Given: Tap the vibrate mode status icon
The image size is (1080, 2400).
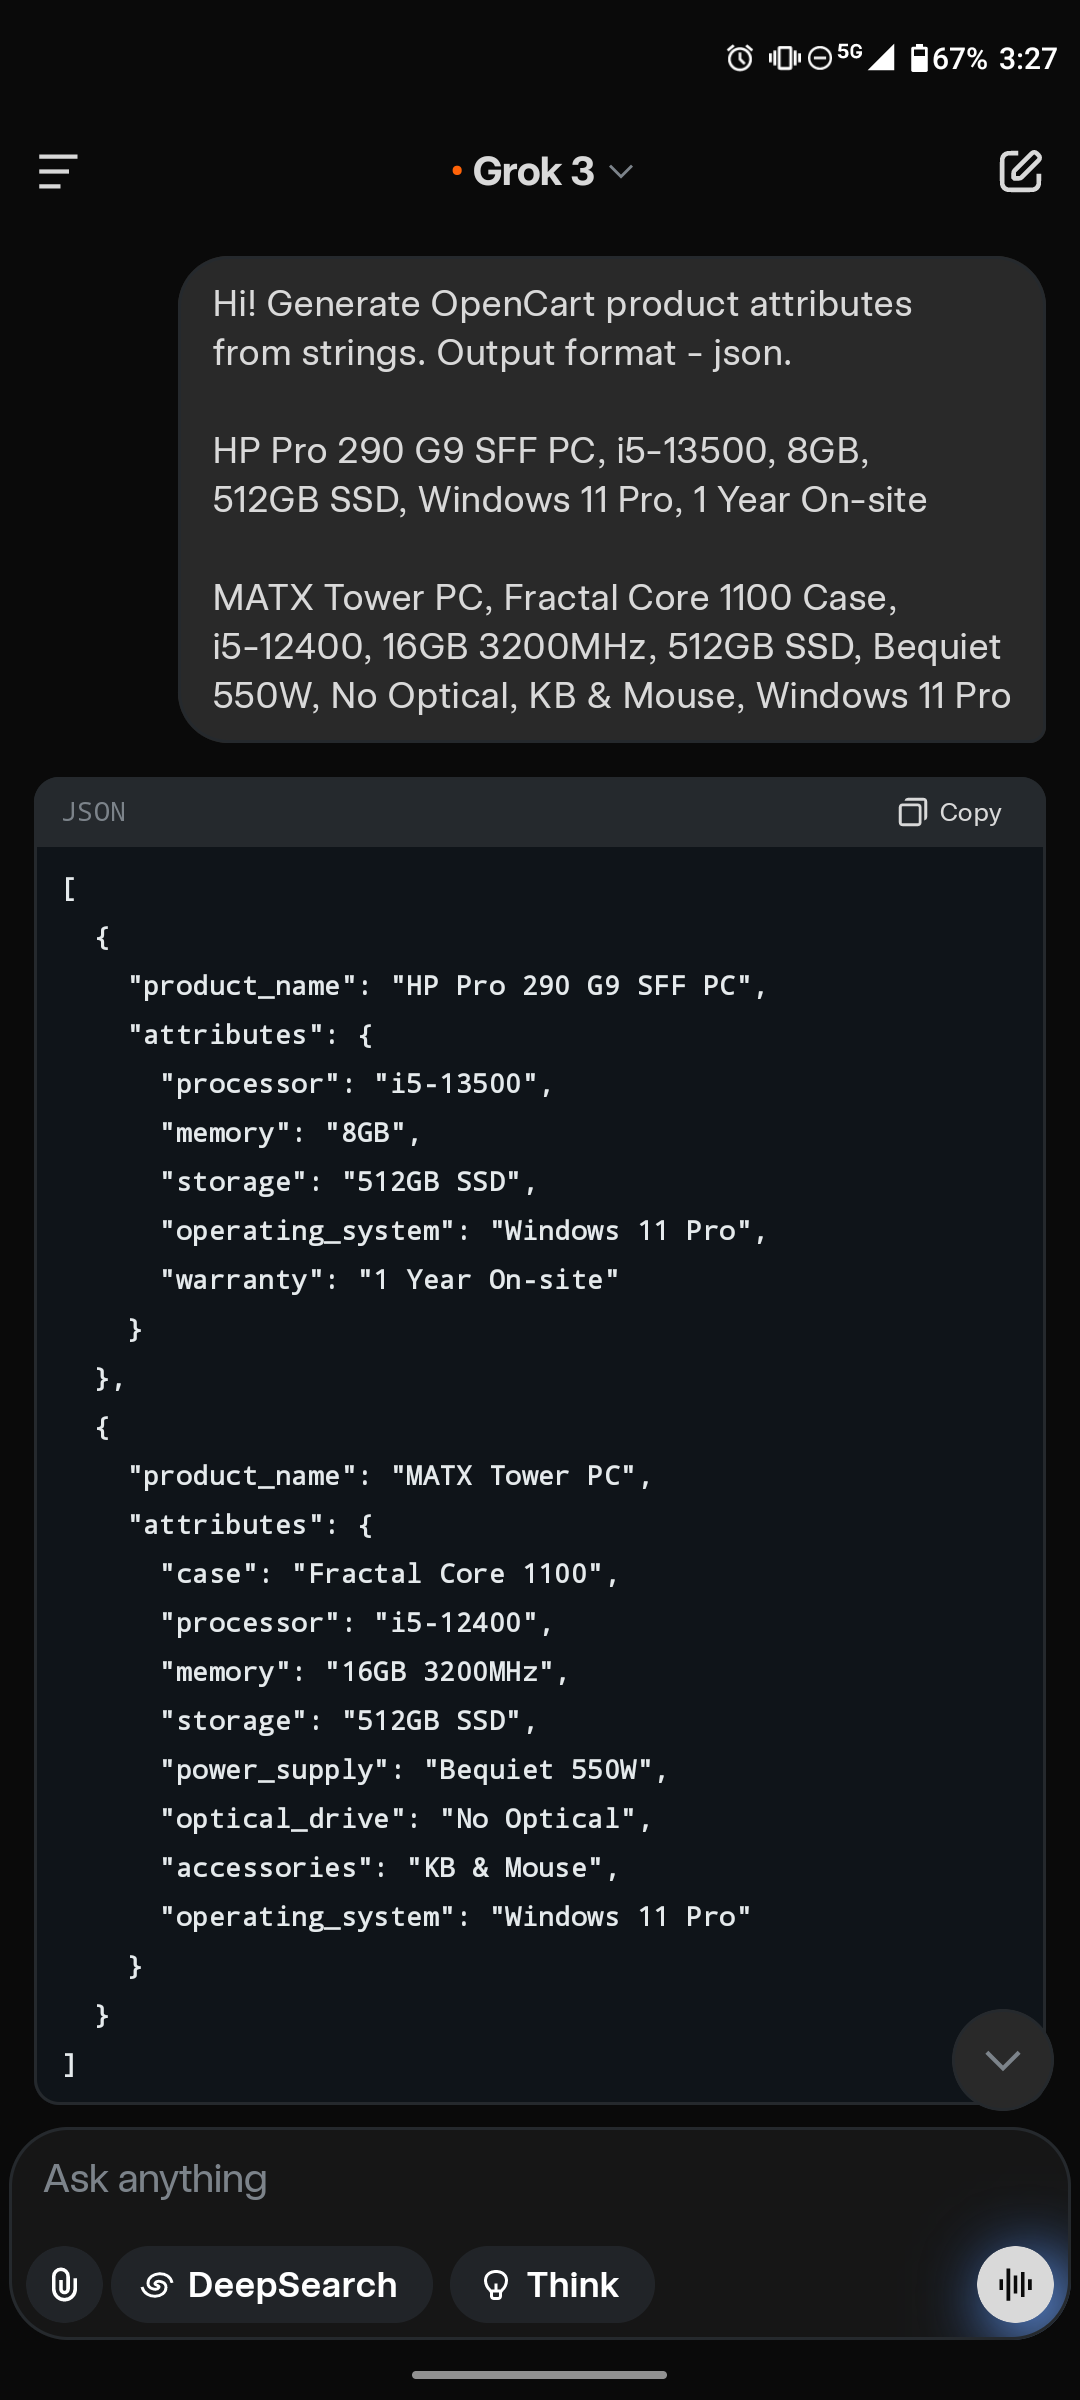Looking at the screenshot, I should (784, 58).
